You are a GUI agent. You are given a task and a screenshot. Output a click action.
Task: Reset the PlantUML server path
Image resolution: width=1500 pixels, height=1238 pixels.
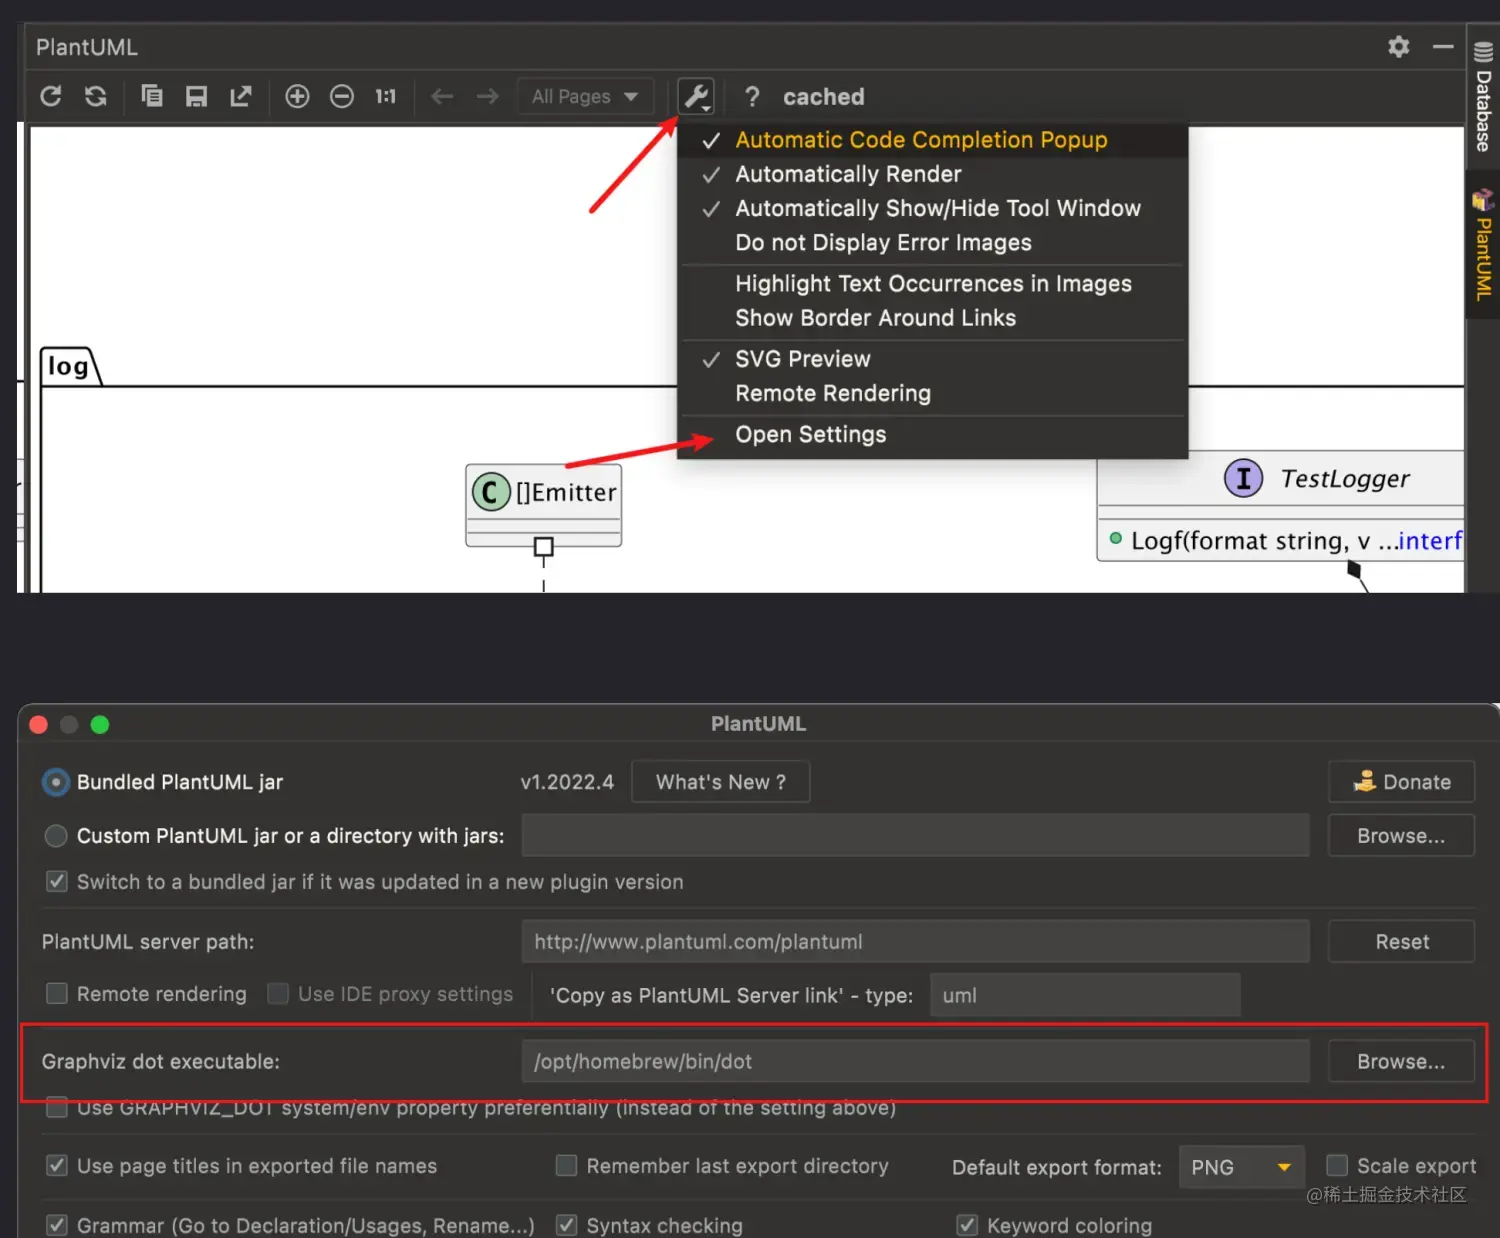1401,942
